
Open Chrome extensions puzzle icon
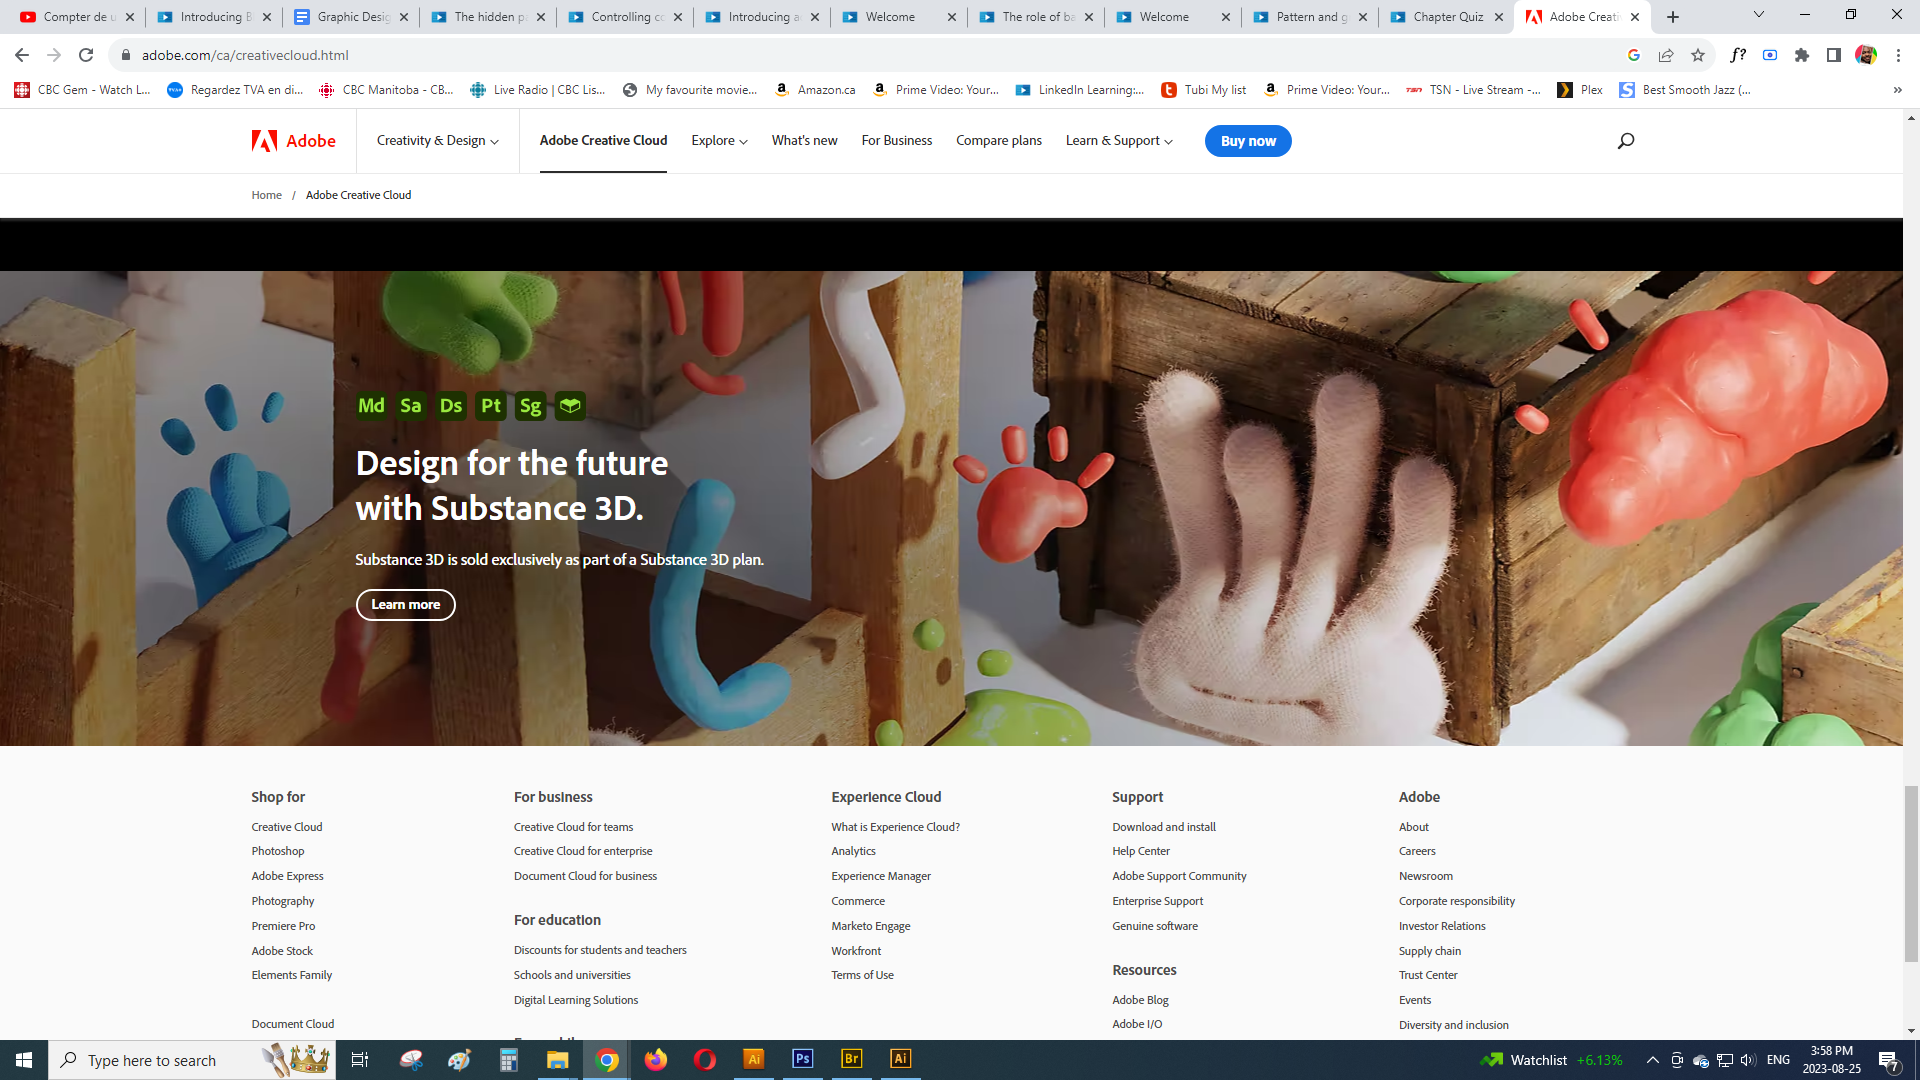1802,55
